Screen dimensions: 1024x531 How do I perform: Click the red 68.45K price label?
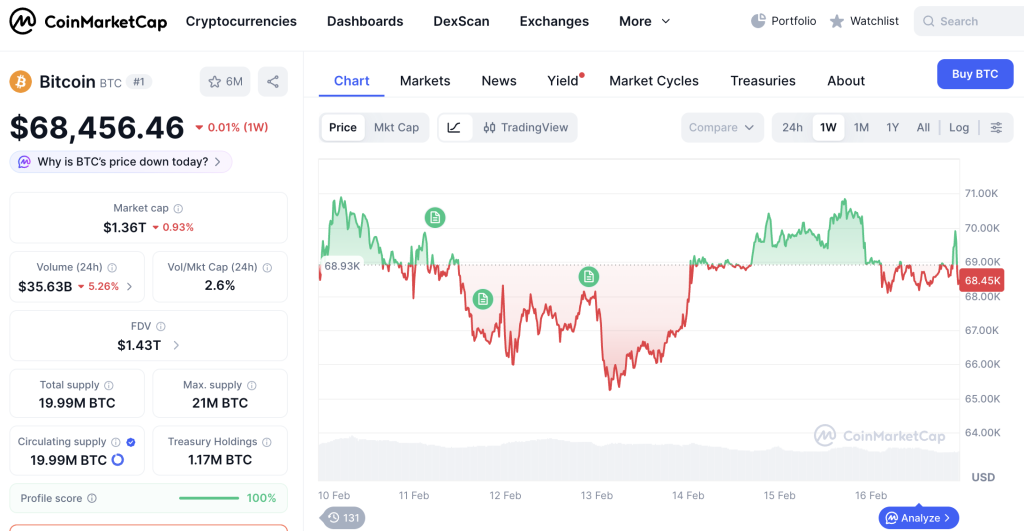982,281
